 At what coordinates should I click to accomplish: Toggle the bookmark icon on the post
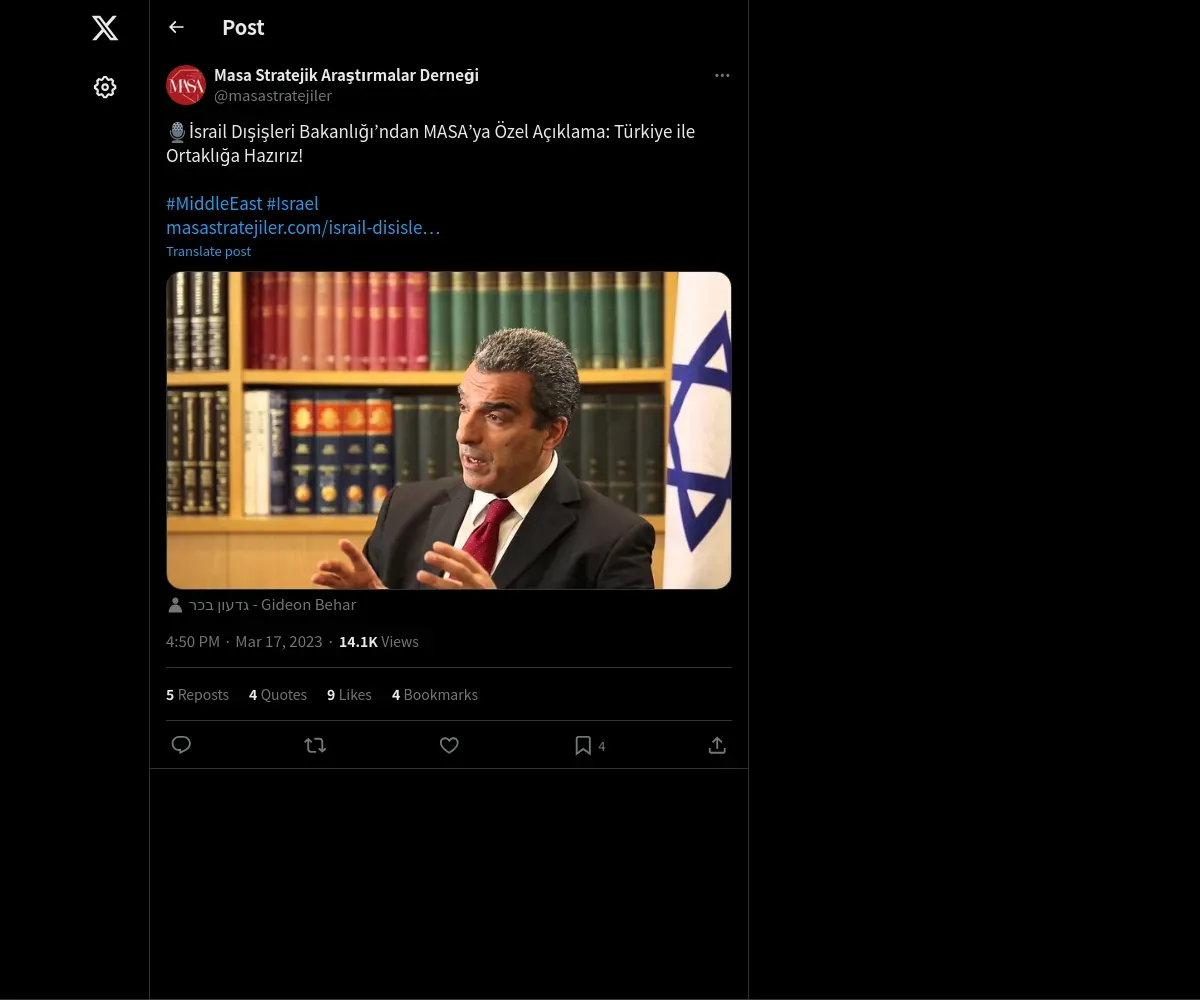[583, 745]
